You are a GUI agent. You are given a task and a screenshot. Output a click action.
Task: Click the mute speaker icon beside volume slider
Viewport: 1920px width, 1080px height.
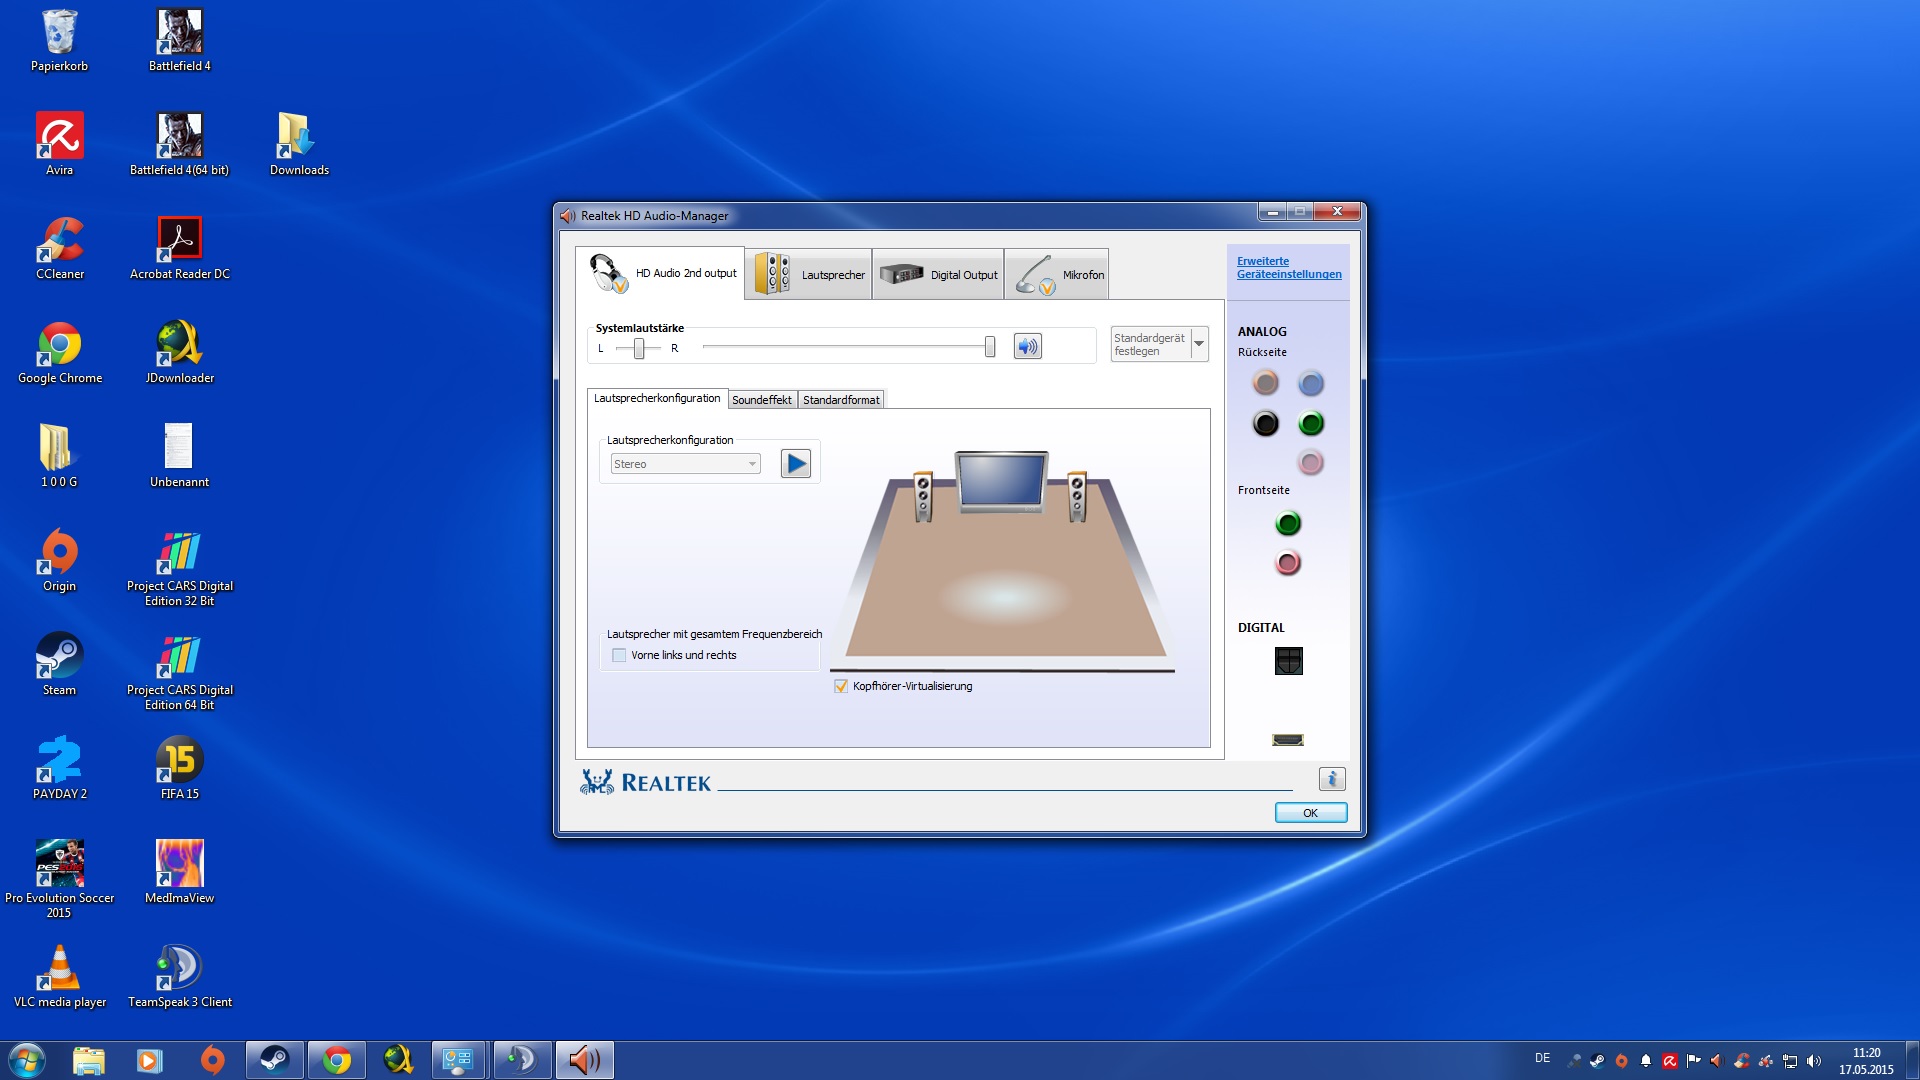pos(1027,347)
